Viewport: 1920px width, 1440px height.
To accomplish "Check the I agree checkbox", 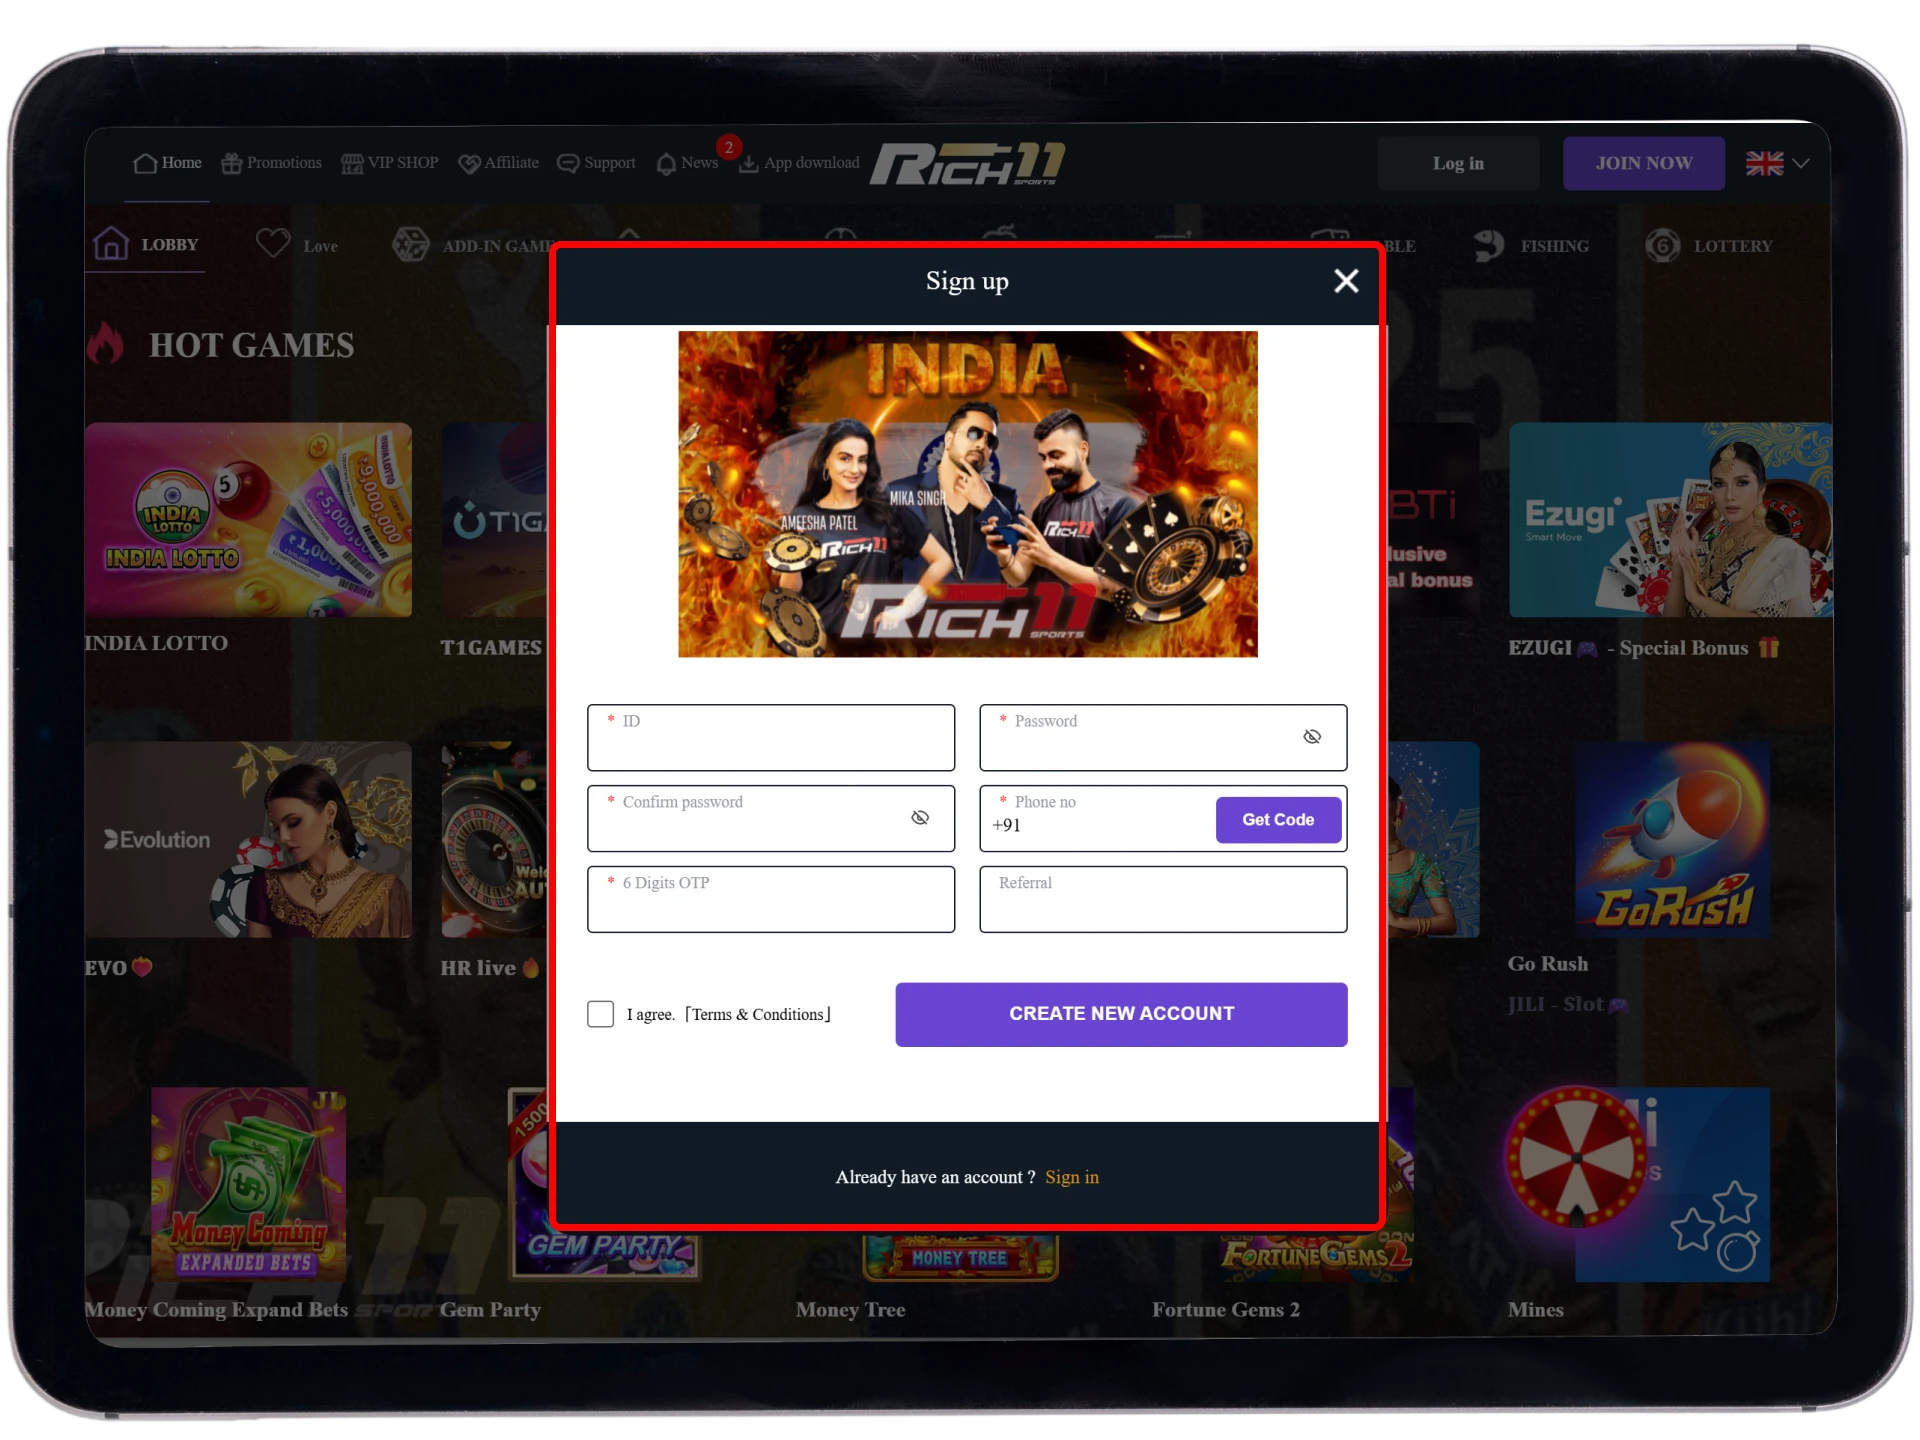I will click(600, 1014).
